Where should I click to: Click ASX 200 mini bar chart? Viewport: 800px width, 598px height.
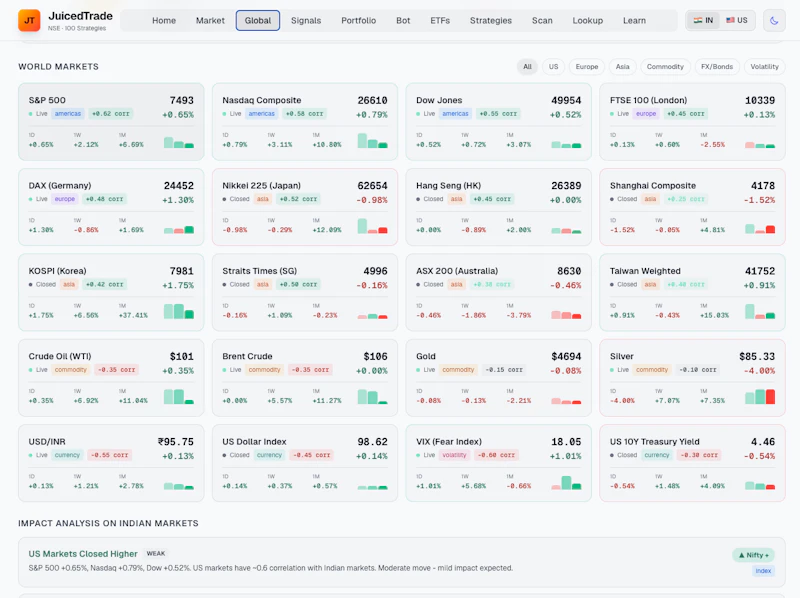coord(566,315)
